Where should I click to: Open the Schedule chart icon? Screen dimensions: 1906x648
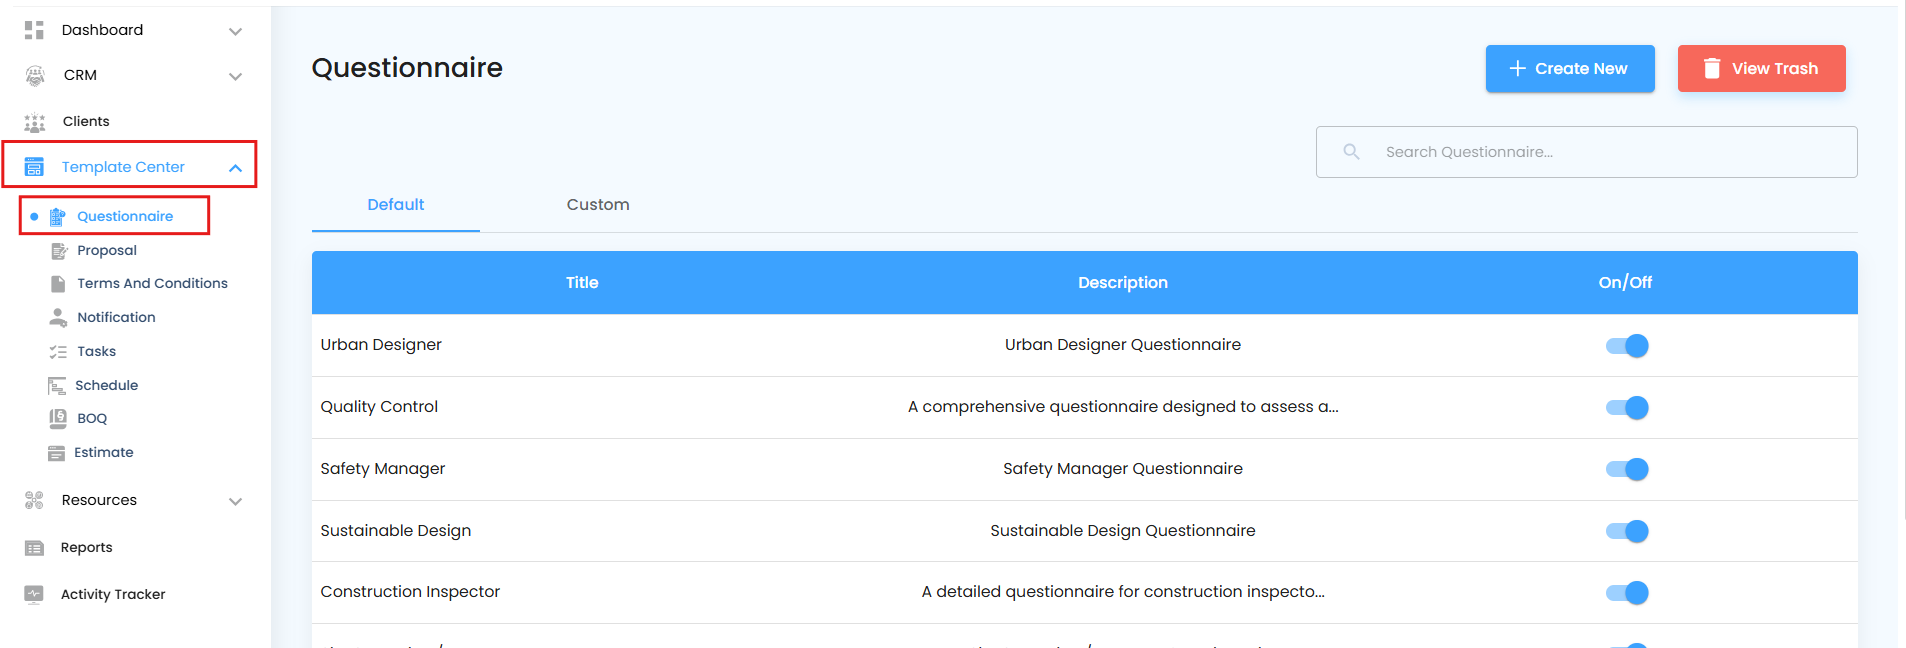57,386
